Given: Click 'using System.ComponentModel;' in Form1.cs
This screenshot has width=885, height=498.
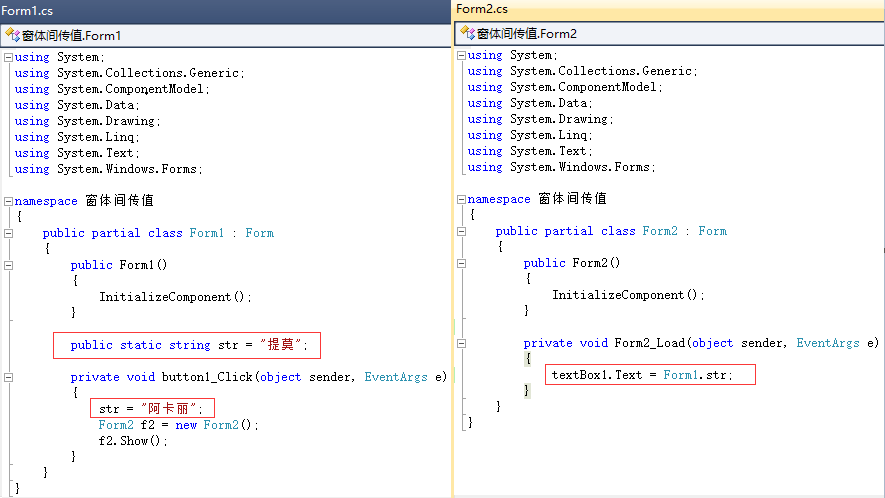Looking at the screenshot, I should click(112, 89).
